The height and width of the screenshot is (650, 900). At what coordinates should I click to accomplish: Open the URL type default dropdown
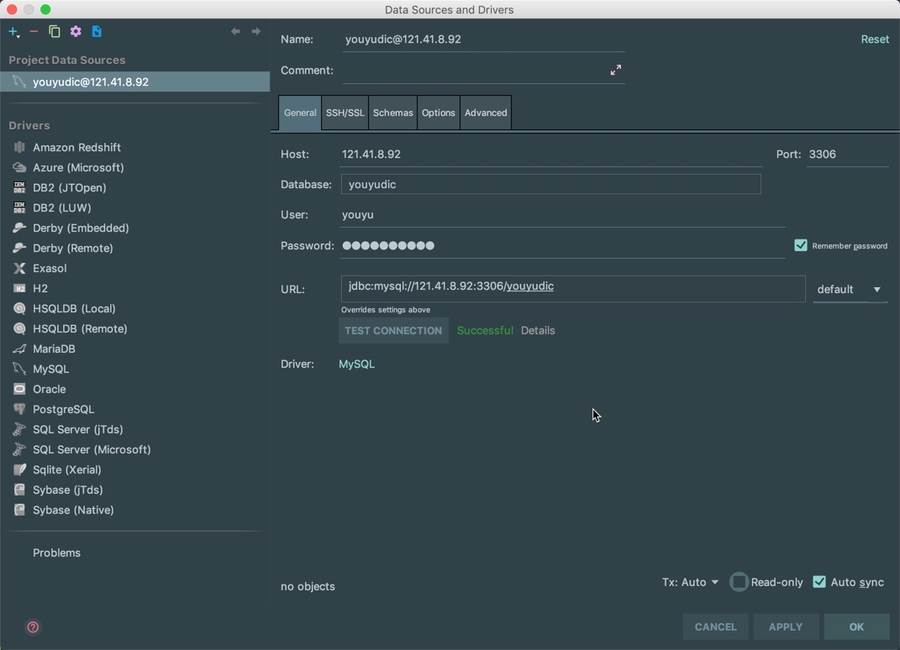tap(850, 289)
